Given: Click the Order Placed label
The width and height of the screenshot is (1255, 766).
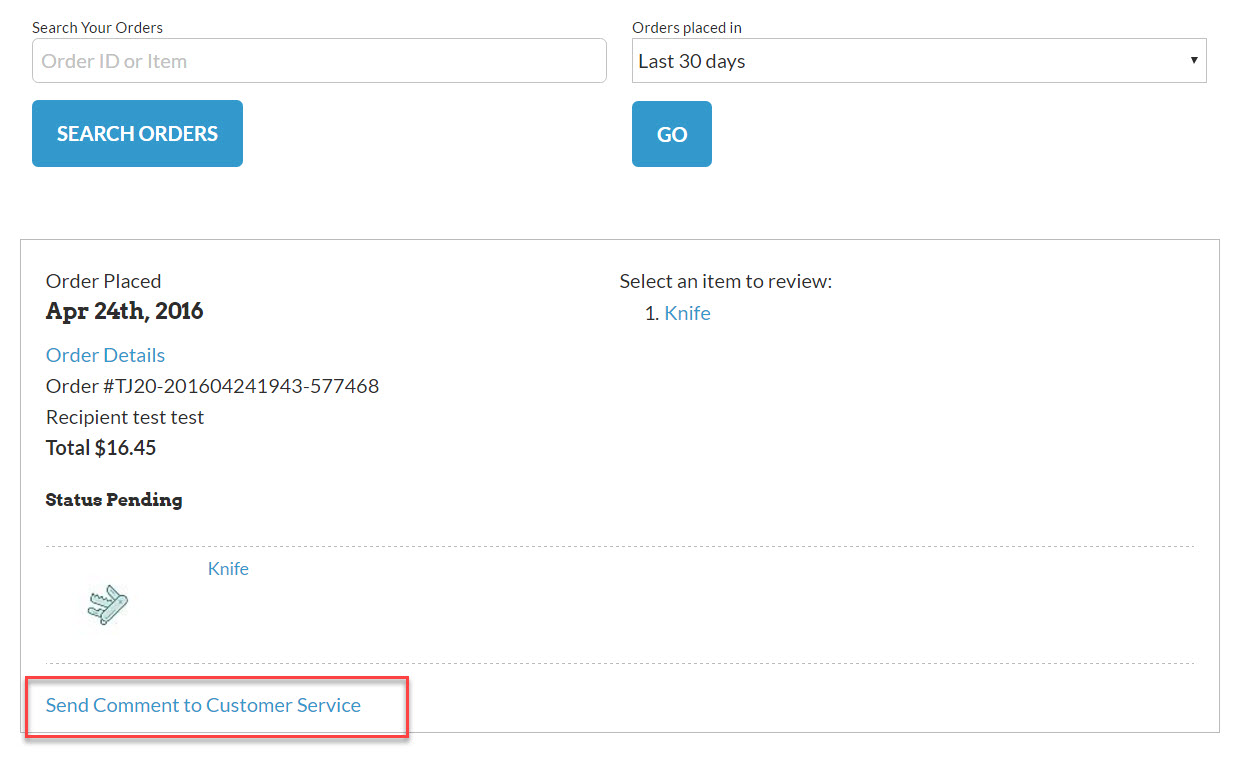Looking at the screenshot, I should pos(103,281).
